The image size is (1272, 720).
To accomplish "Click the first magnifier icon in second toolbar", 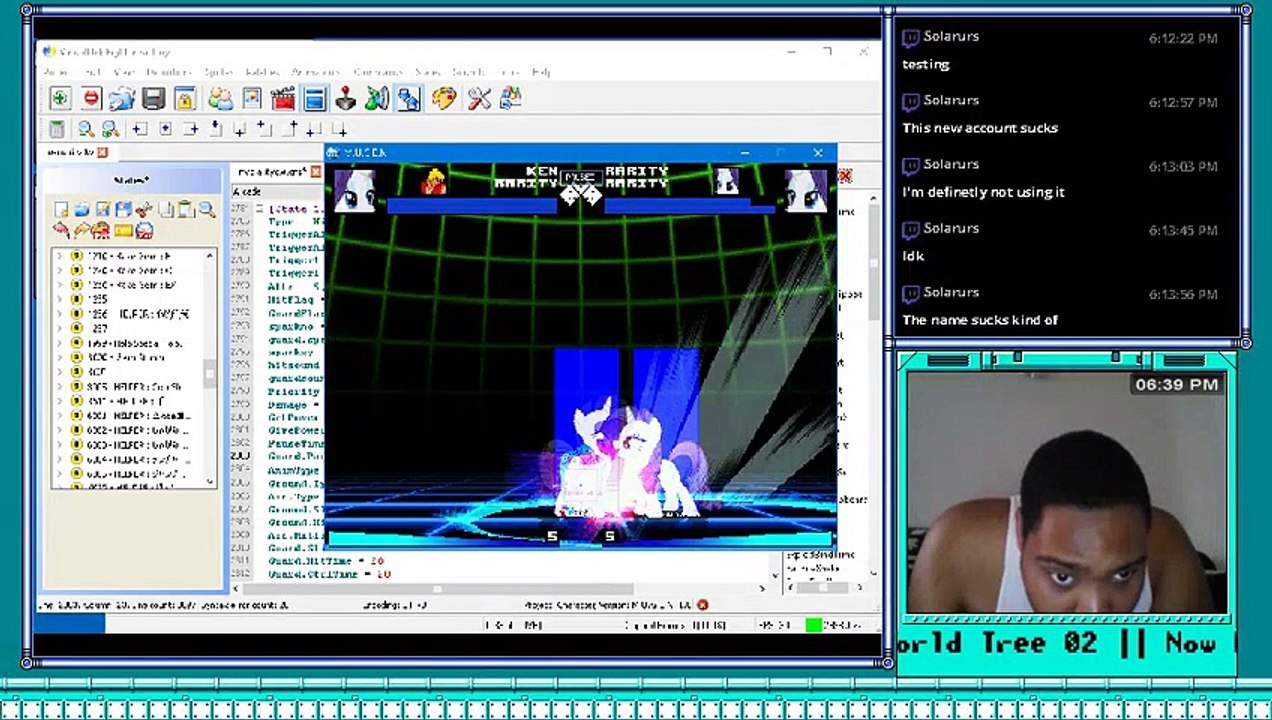I will pyautogui.click(x=86, y=129).
